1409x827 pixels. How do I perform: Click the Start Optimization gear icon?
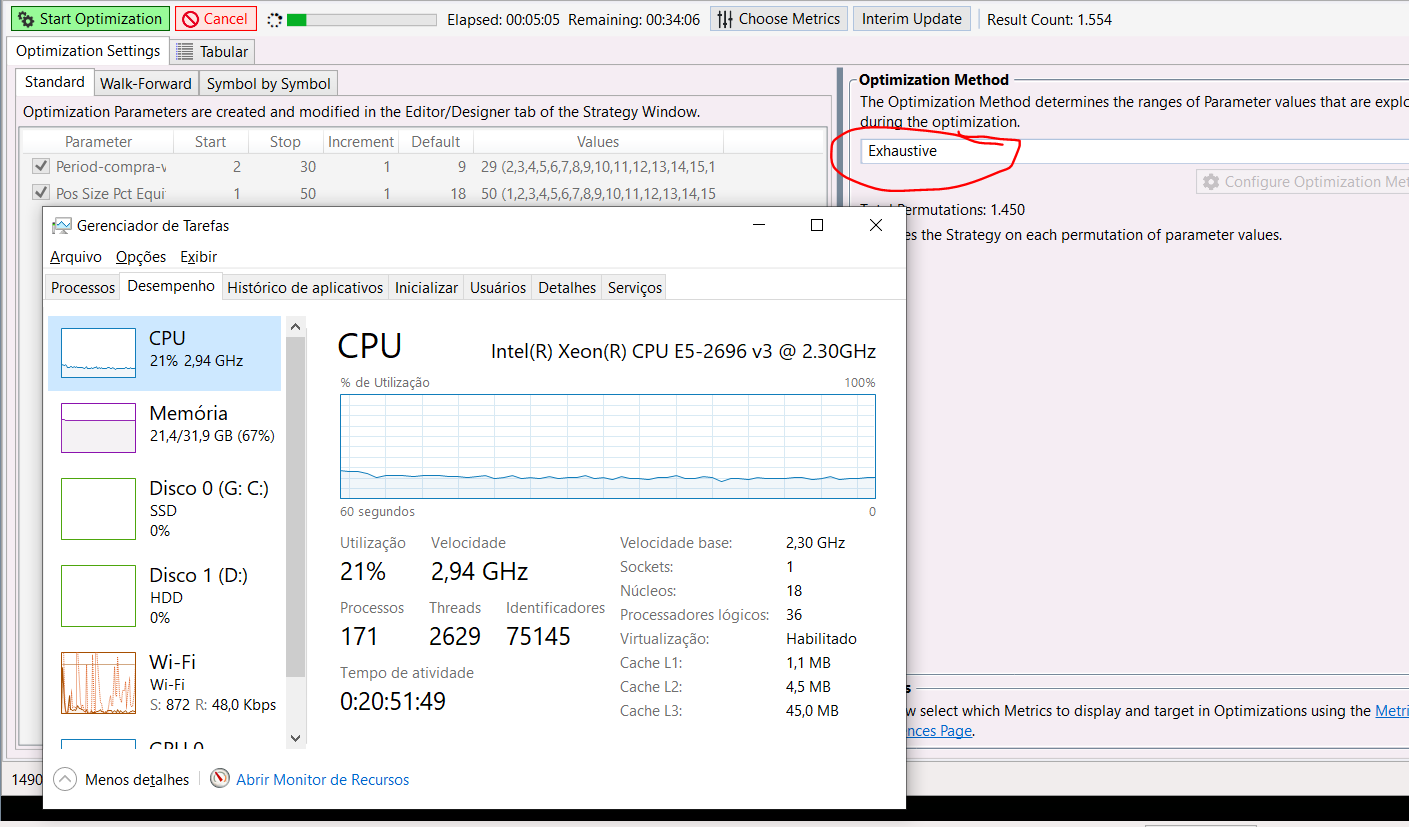pyautogui.click(x=25, y=19)
